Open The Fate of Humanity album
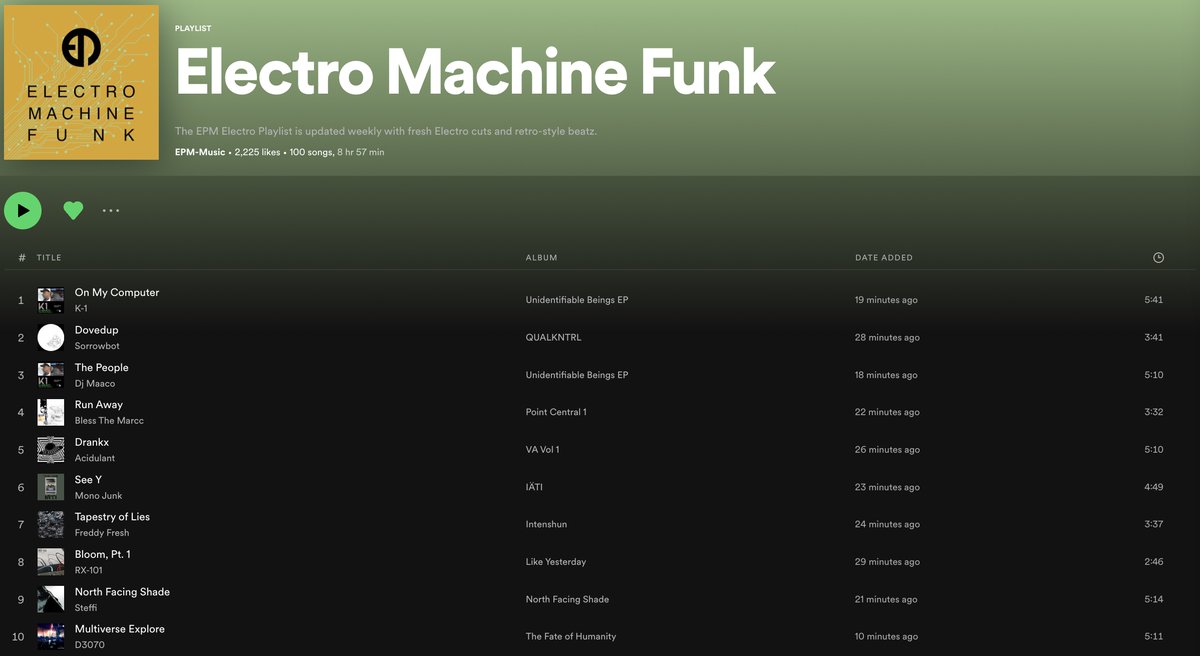 [571, 636]
